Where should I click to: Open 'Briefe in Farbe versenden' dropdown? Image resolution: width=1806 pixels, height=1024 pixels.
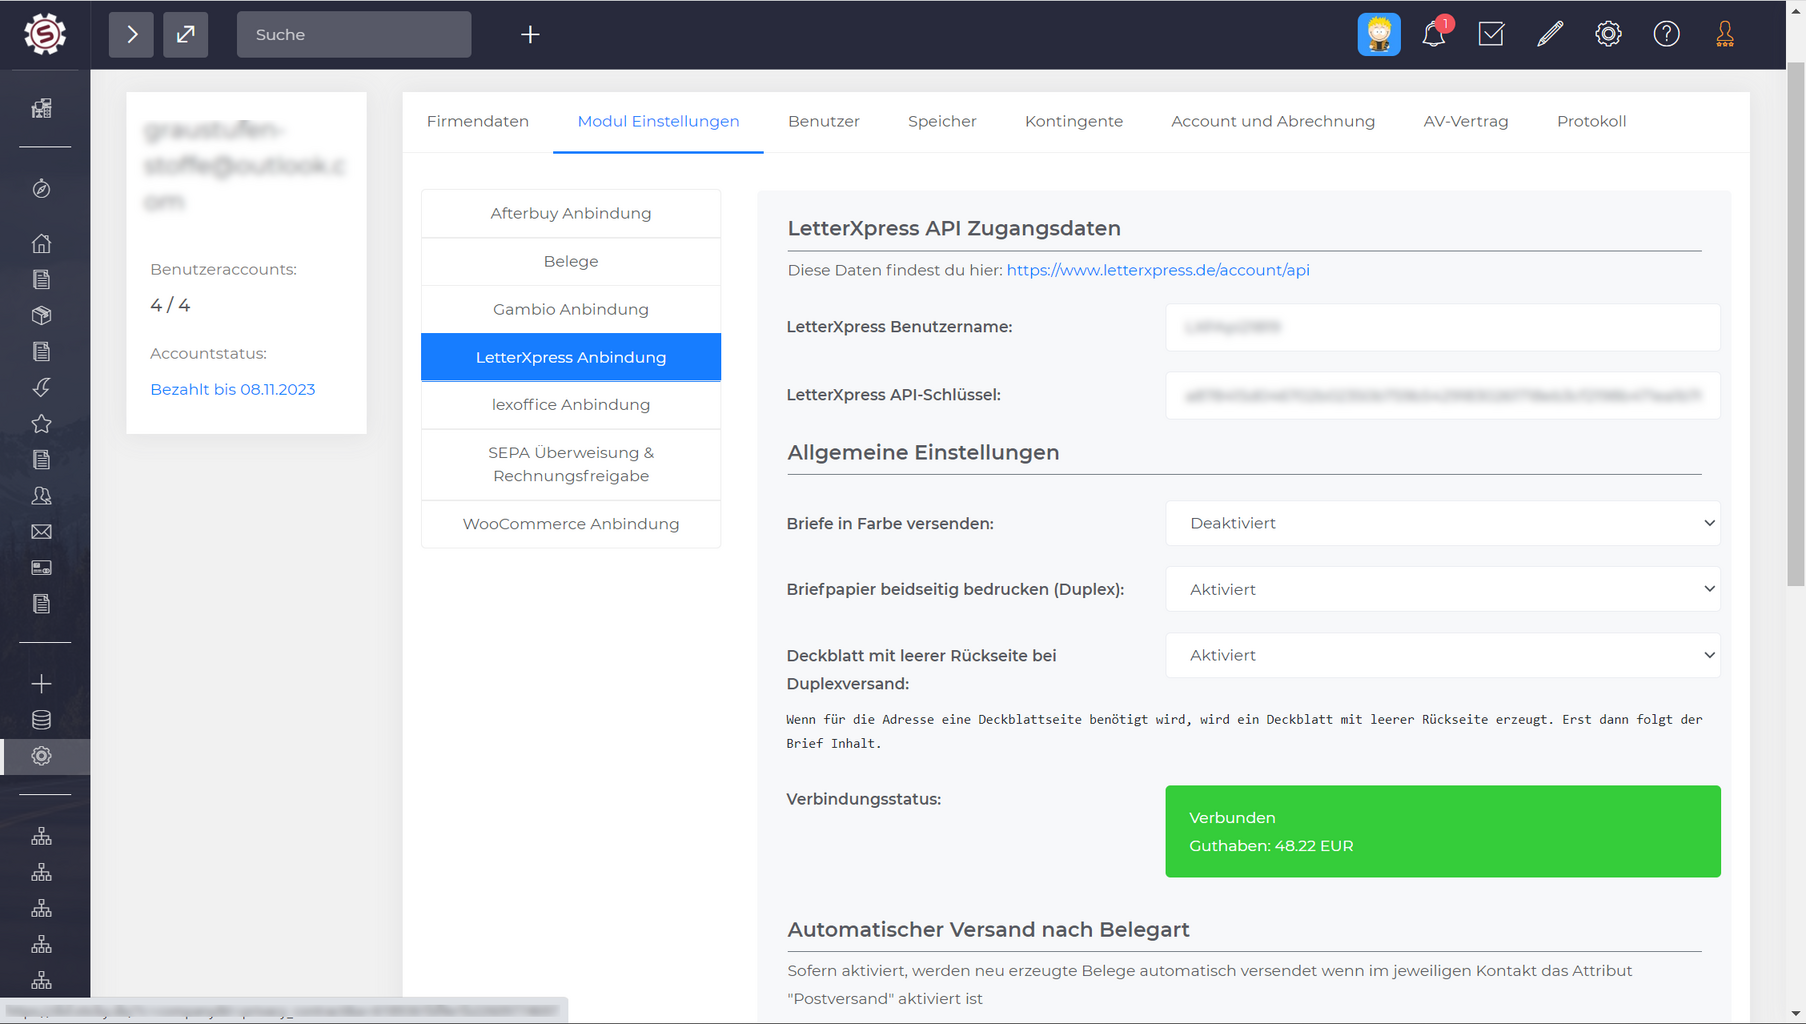tap(1442, 523)
